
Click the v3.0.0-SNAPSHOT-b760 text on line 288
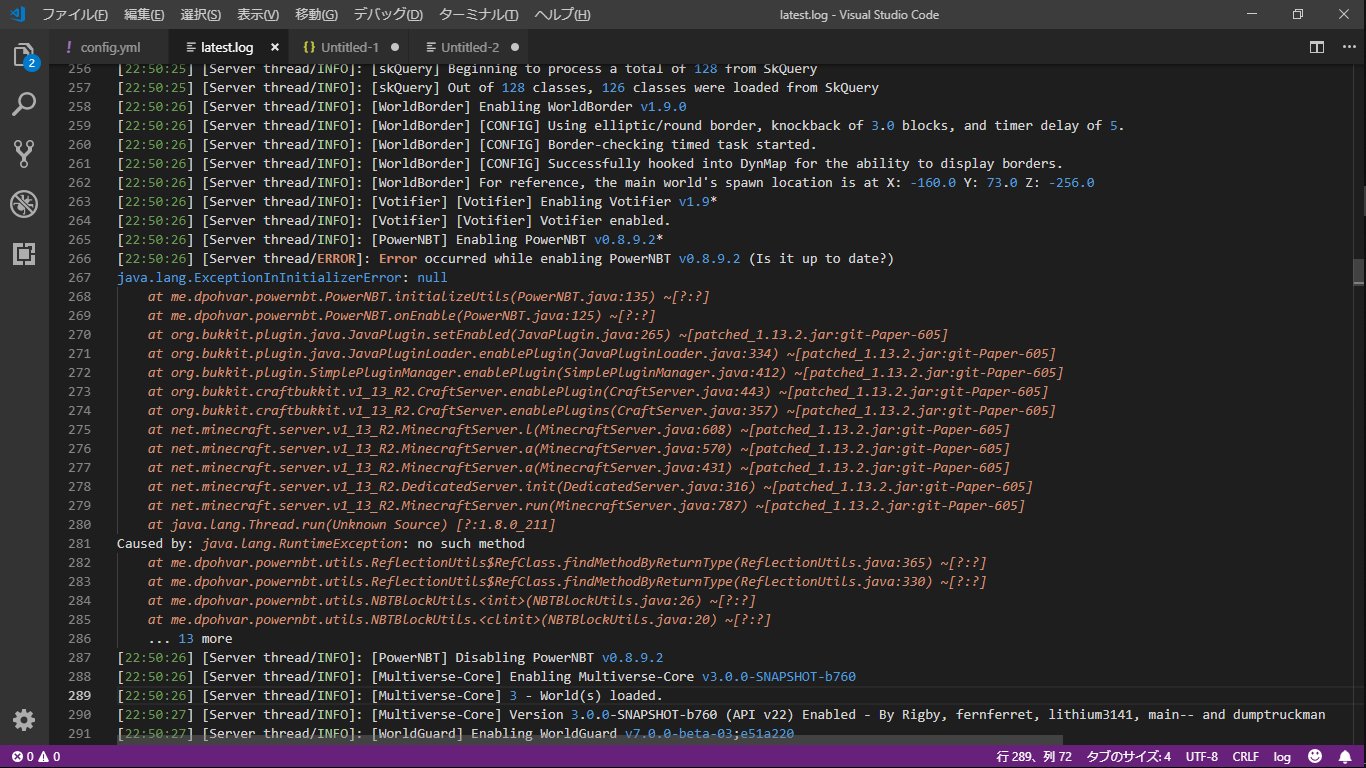pyautogui.click(x=779, y=676)
